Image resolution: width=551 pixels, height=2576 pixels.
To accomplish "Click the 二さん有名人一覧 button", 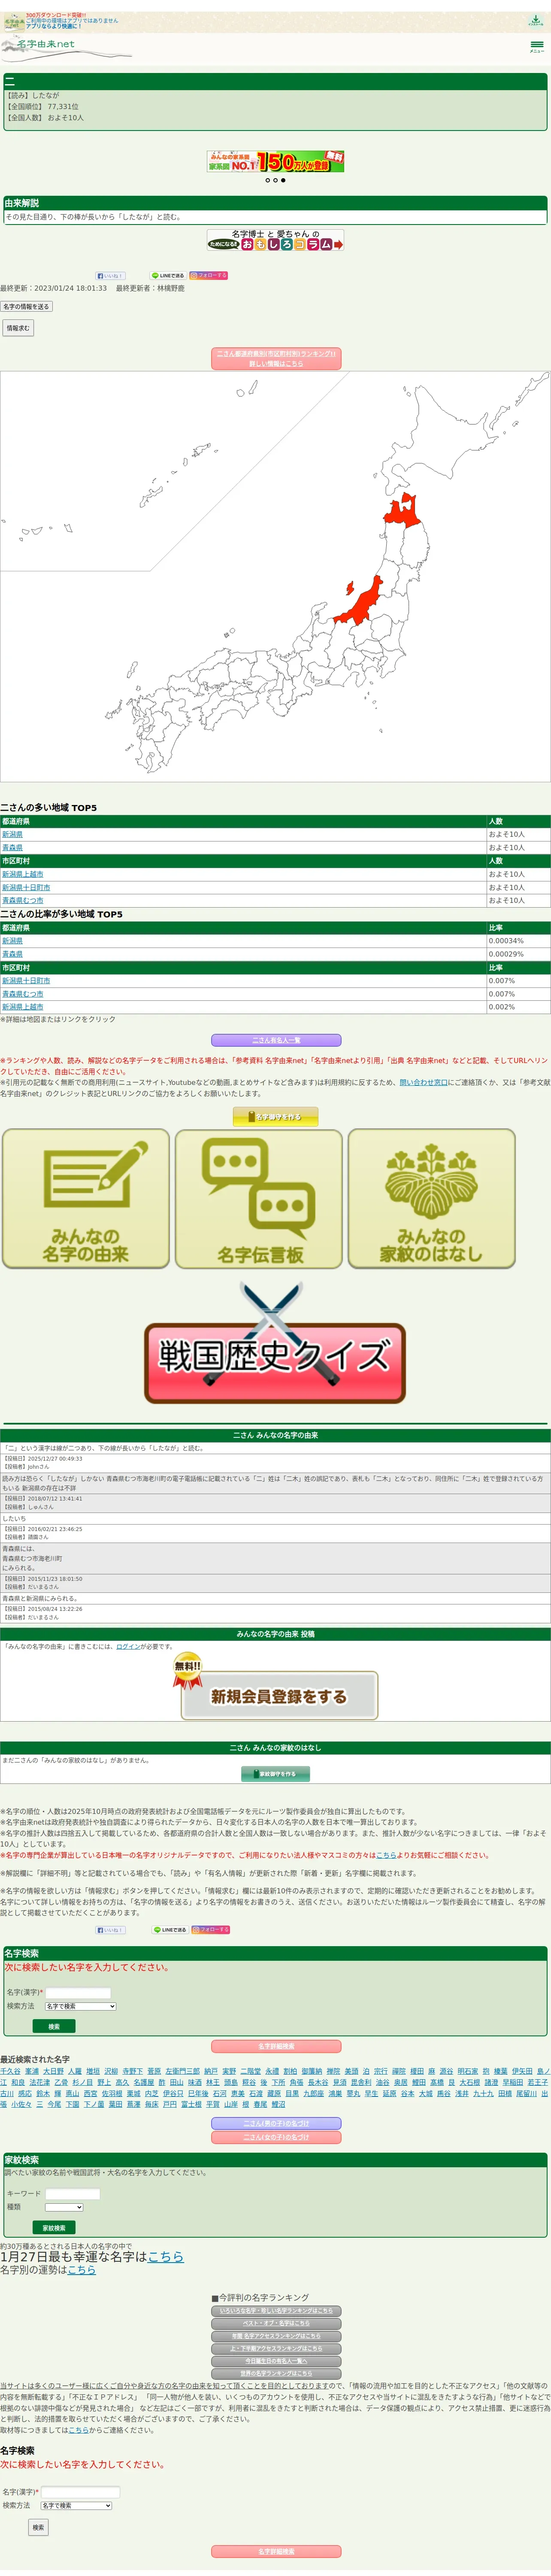I will click(276, 1040).
